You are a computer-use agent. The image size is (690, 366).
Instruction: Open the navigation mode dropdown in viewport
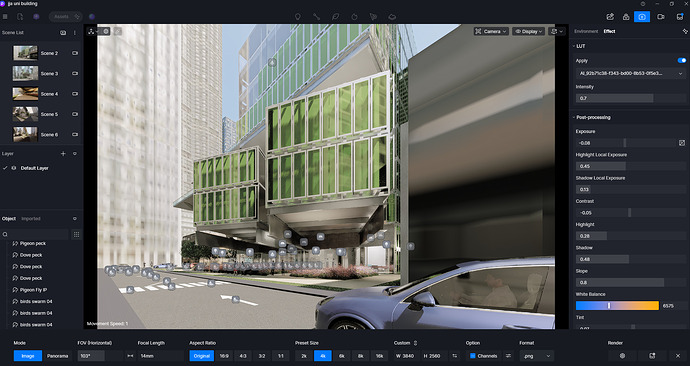(x=92, y=31)
